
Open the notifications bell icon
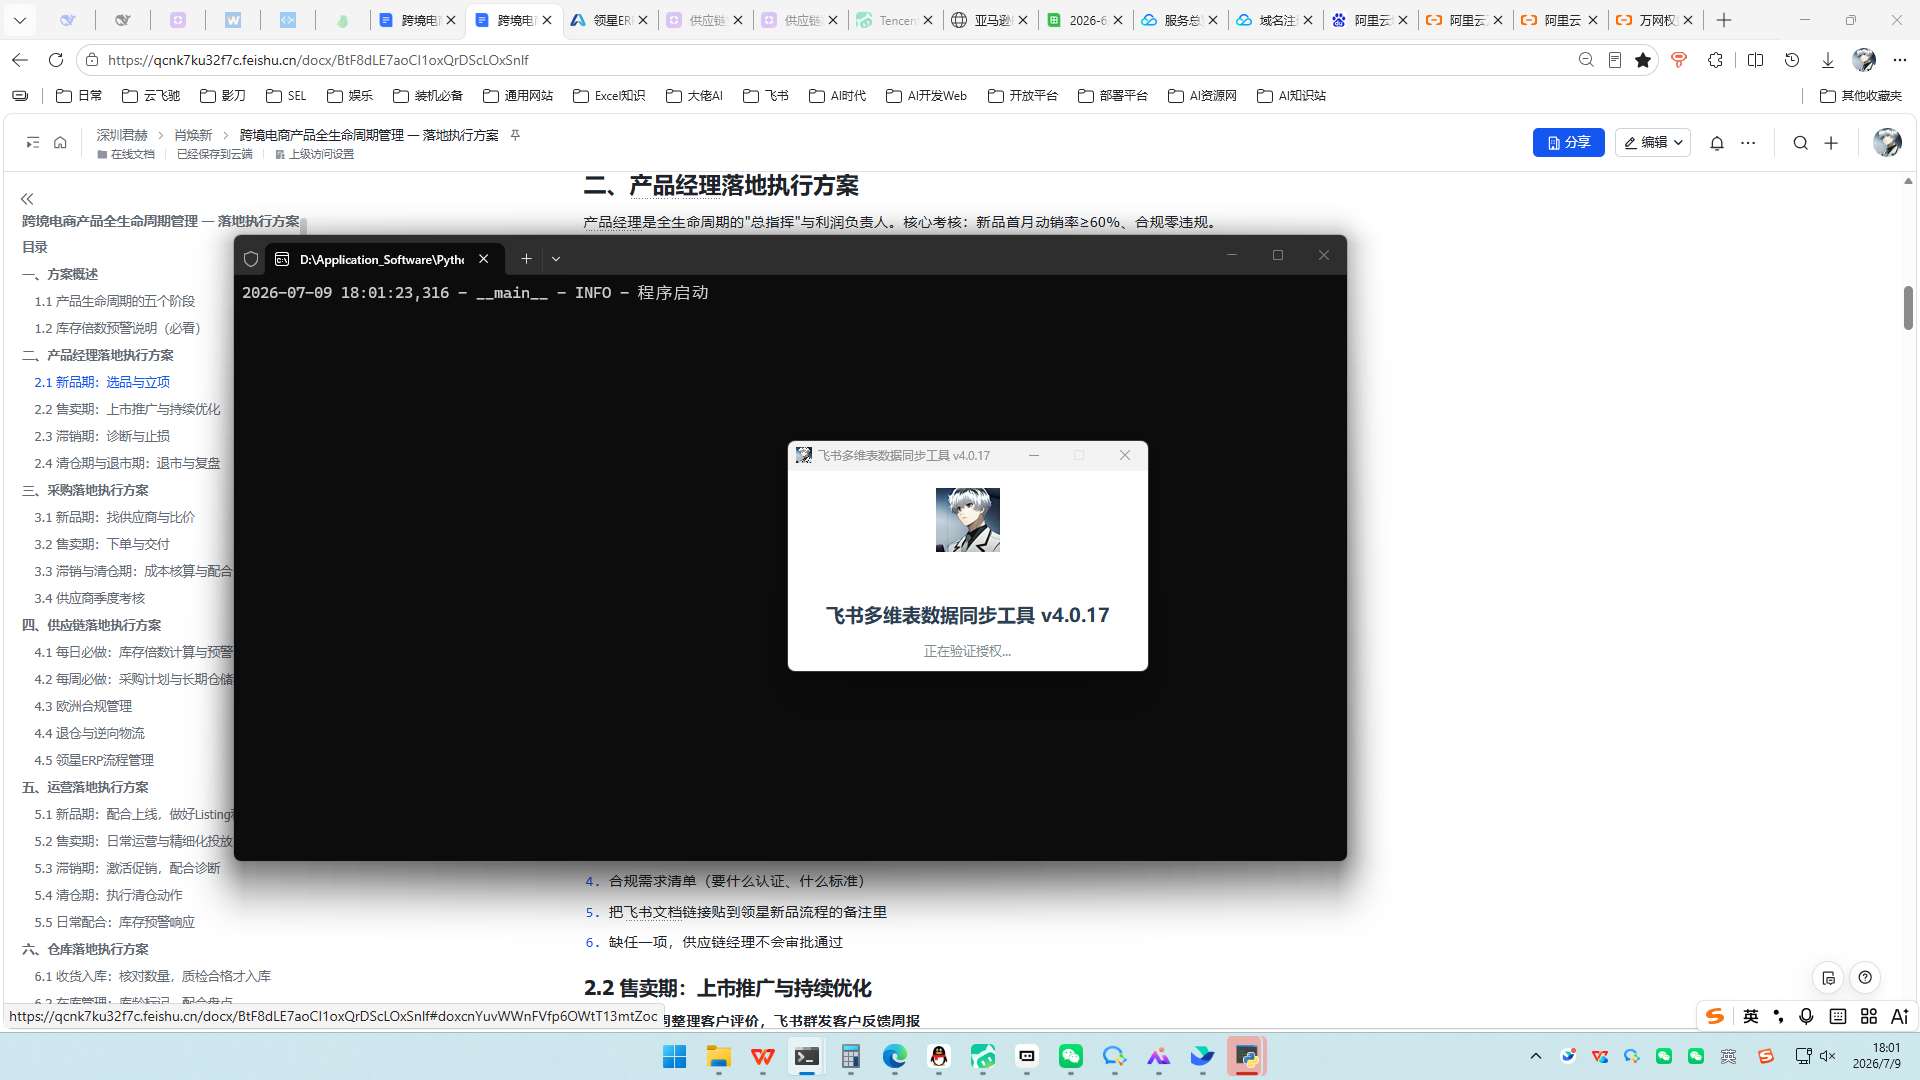click(1717, 143)
